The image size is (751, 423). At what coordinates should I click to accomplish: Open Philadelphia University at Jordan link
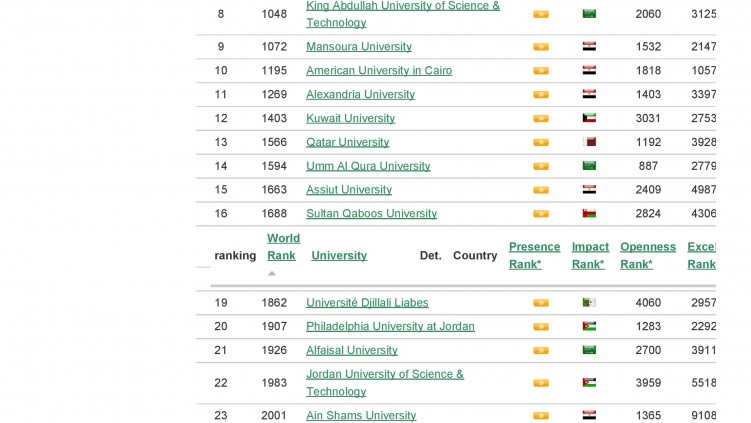[390, 326]
